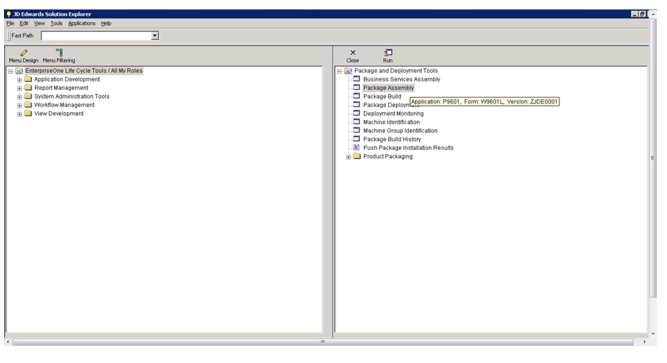
Task: Click the vertical scrollbar on the right
Action: pos(653,157)
